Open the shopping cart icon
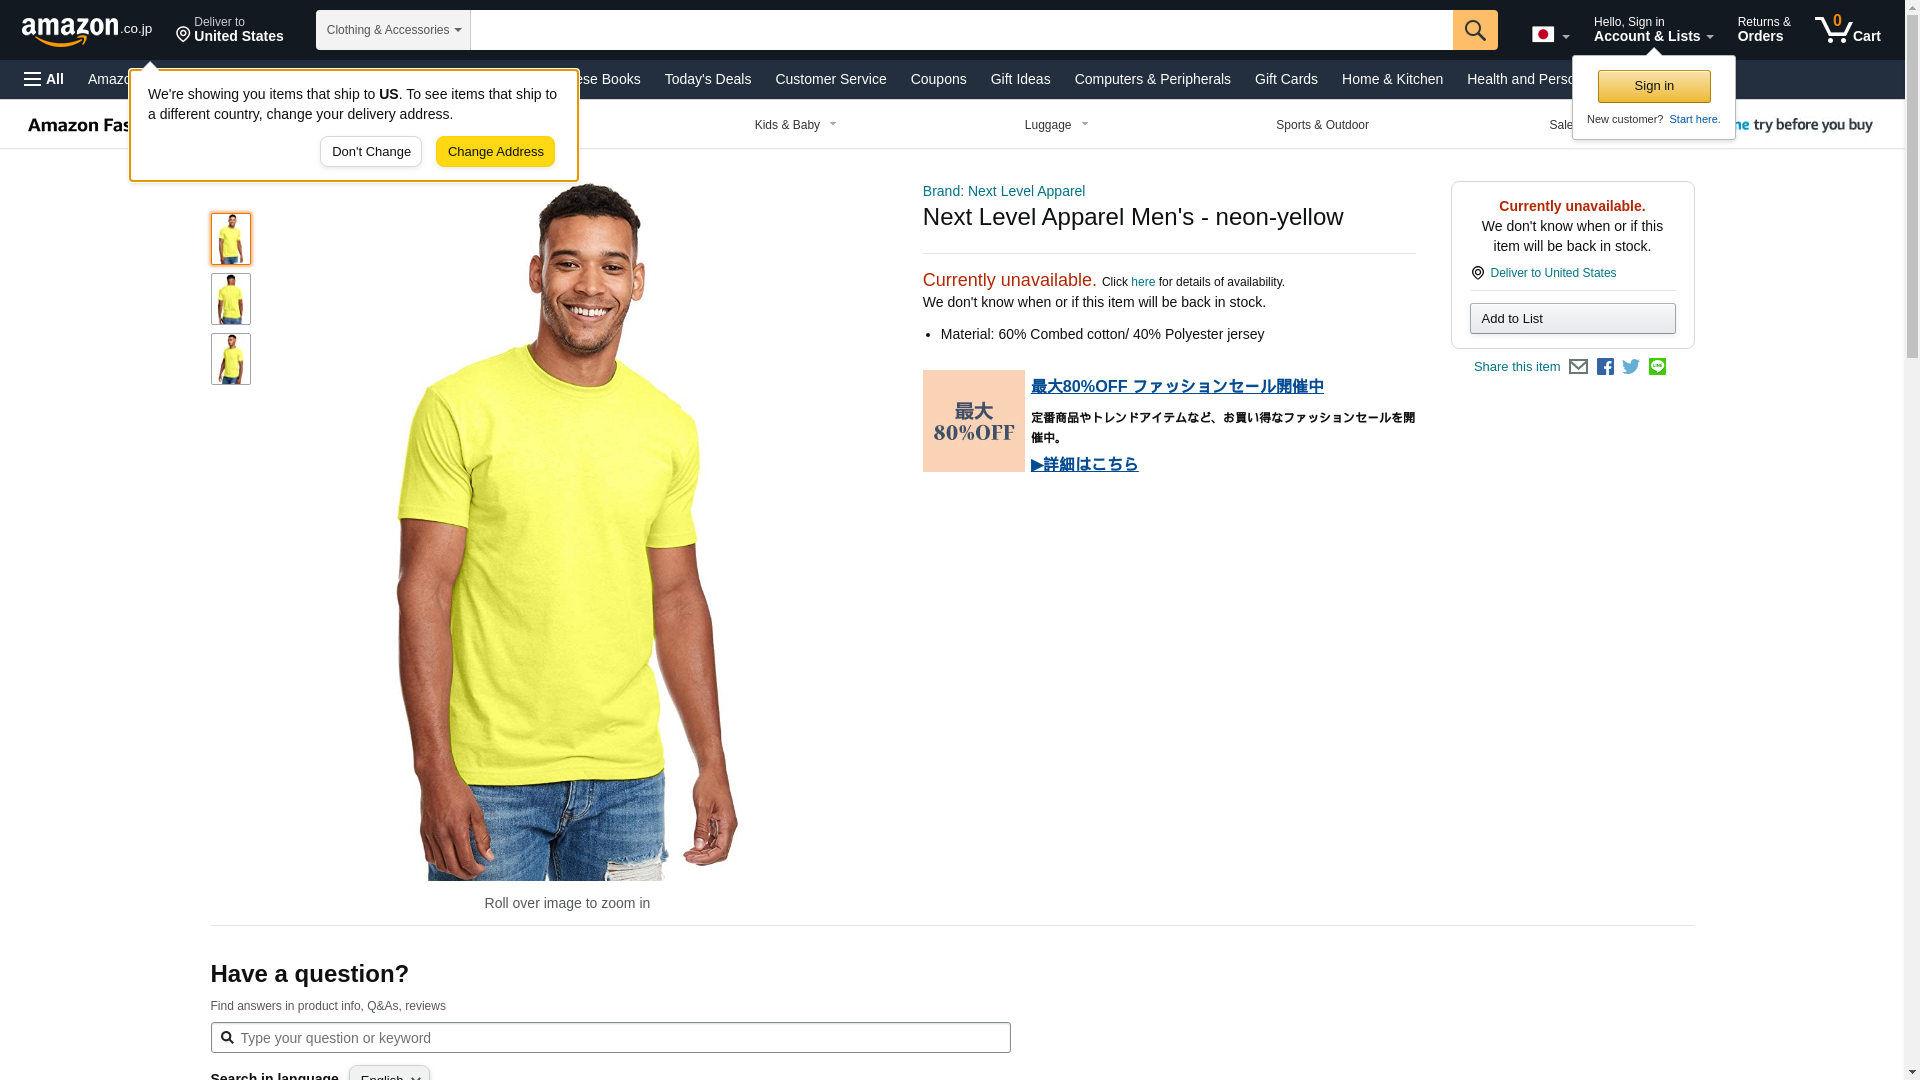Viewport: 1920px width, 1080px height. 1848,30
